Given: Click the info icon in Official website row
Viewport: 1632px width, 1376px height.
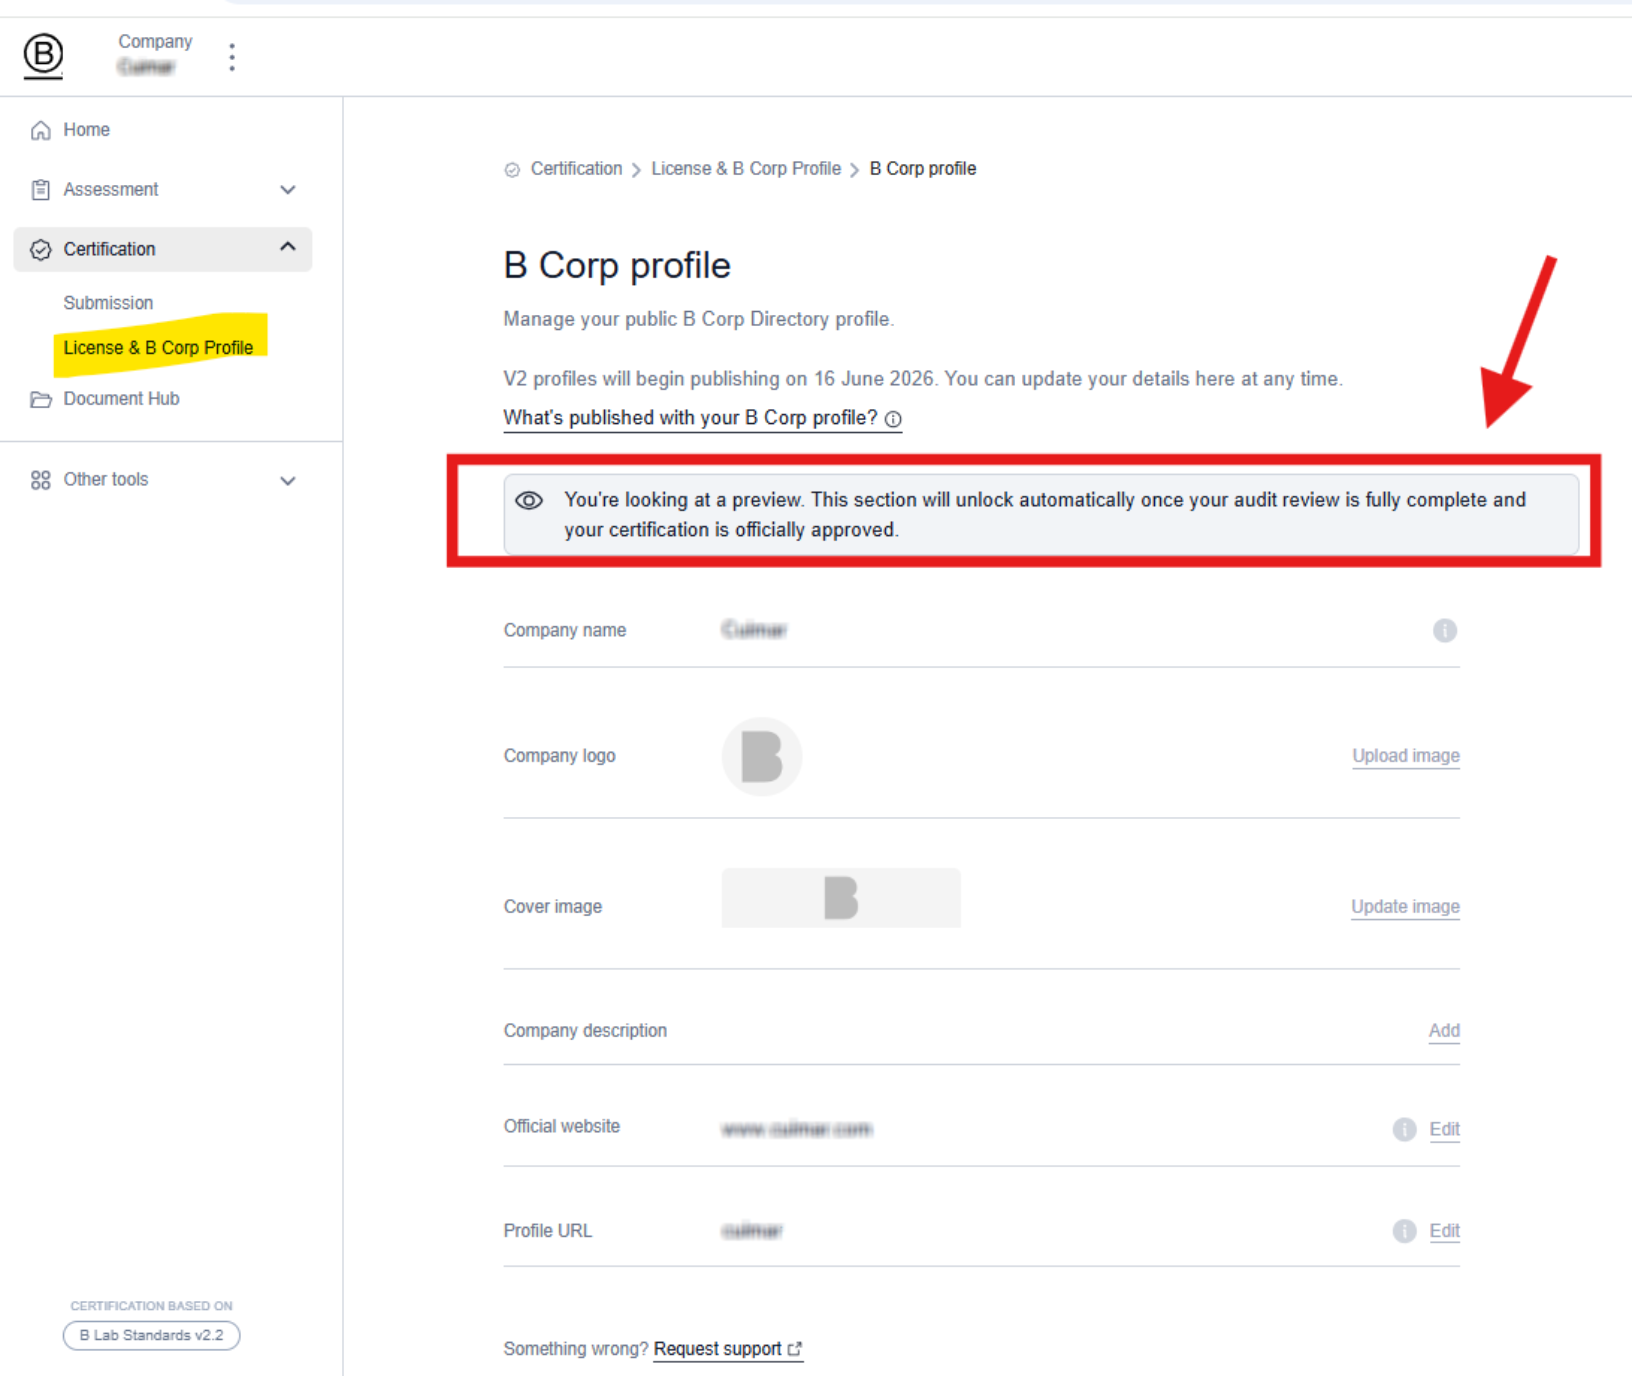Looking at the screenshot, I should 1405,1129.
